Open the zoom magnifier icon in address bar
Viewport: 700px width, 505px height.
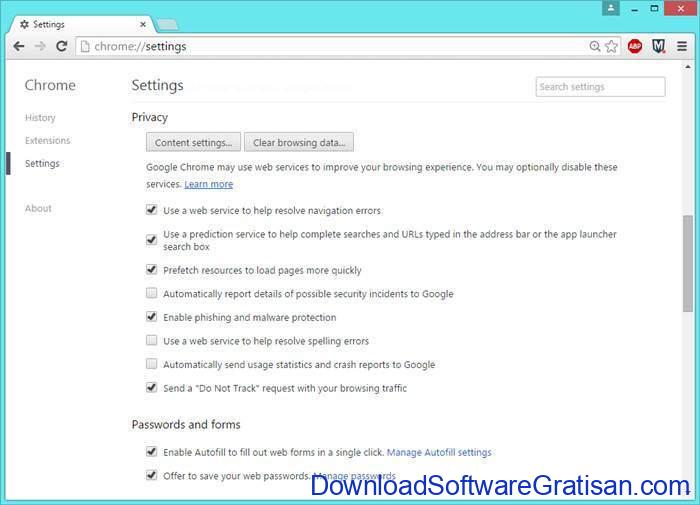pyautogui.click(x=595, y=46)
